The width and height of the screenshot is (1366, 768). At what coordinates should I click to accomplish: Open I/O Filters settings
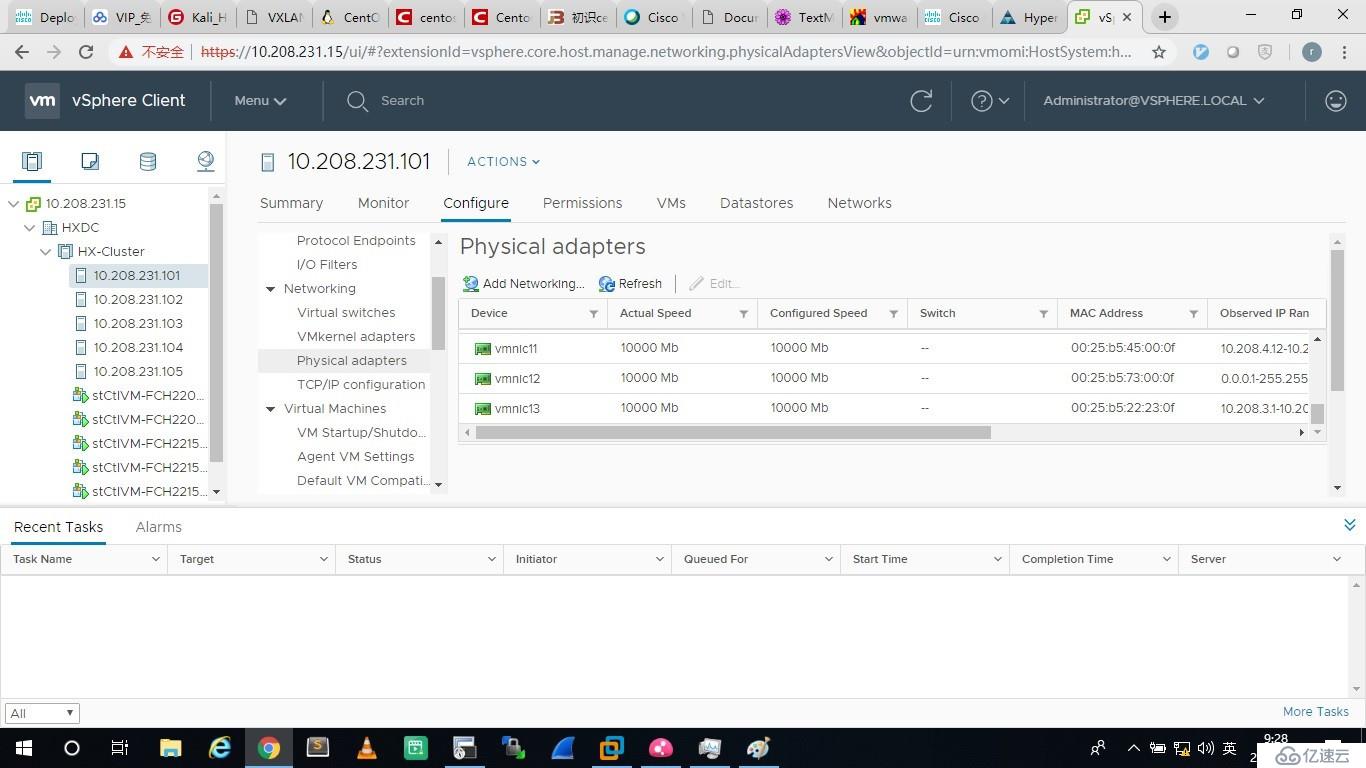pyautogui.click(x=327, y=265)
